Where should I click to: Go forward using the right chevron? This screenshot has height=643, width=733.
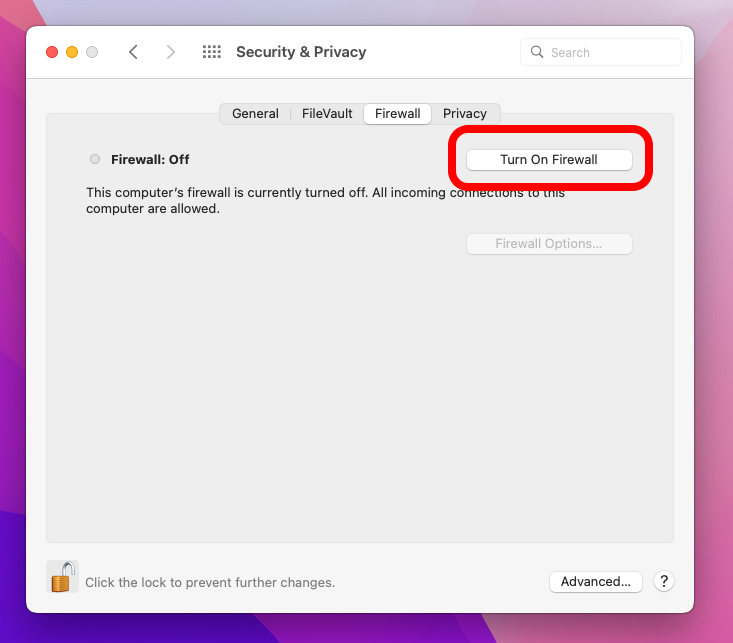(x=171, y=52)
